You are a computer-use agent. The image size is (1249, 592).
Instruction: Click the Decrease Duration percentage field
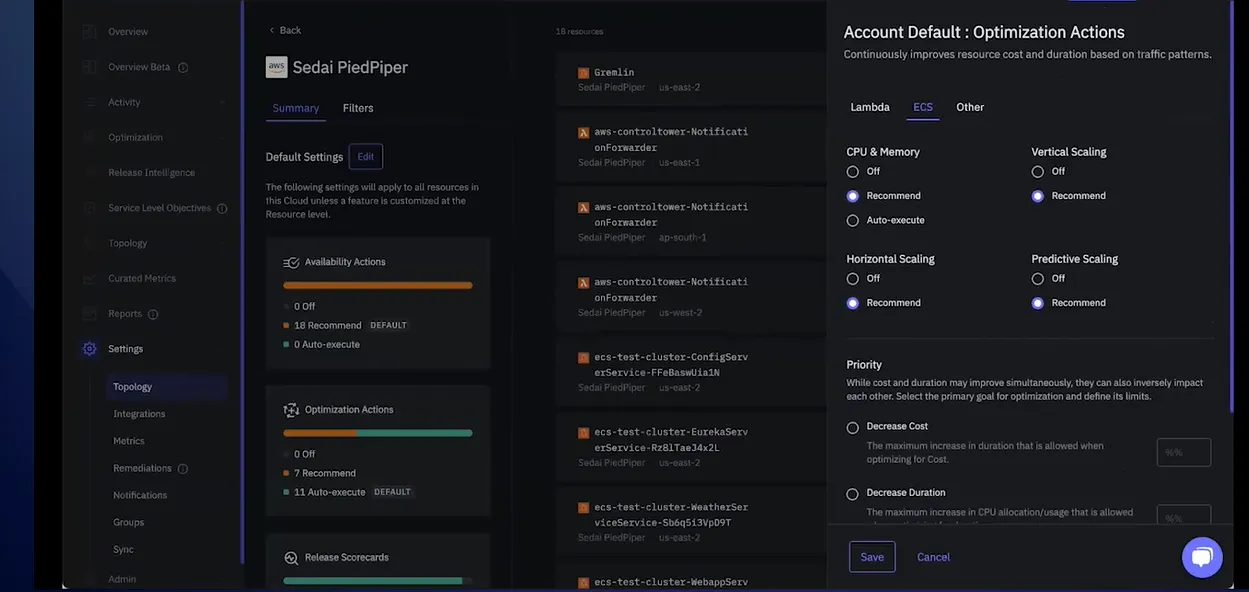(1184, 516)
